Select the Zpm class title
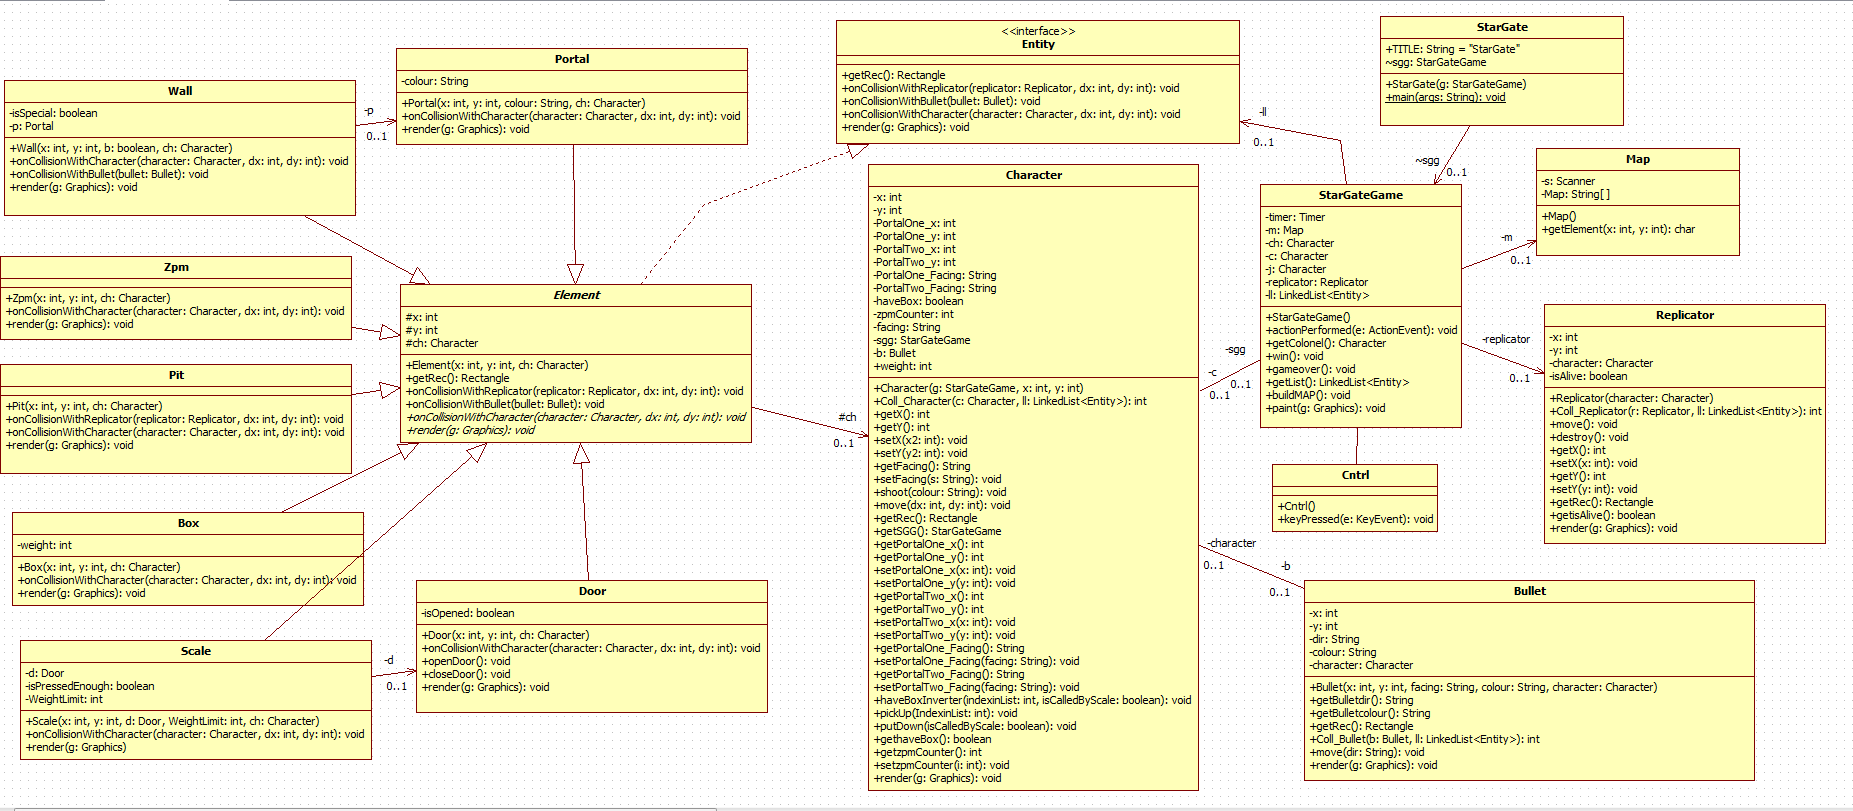The width and height of the screenshot is (1853, 811). tap(176, 267)
